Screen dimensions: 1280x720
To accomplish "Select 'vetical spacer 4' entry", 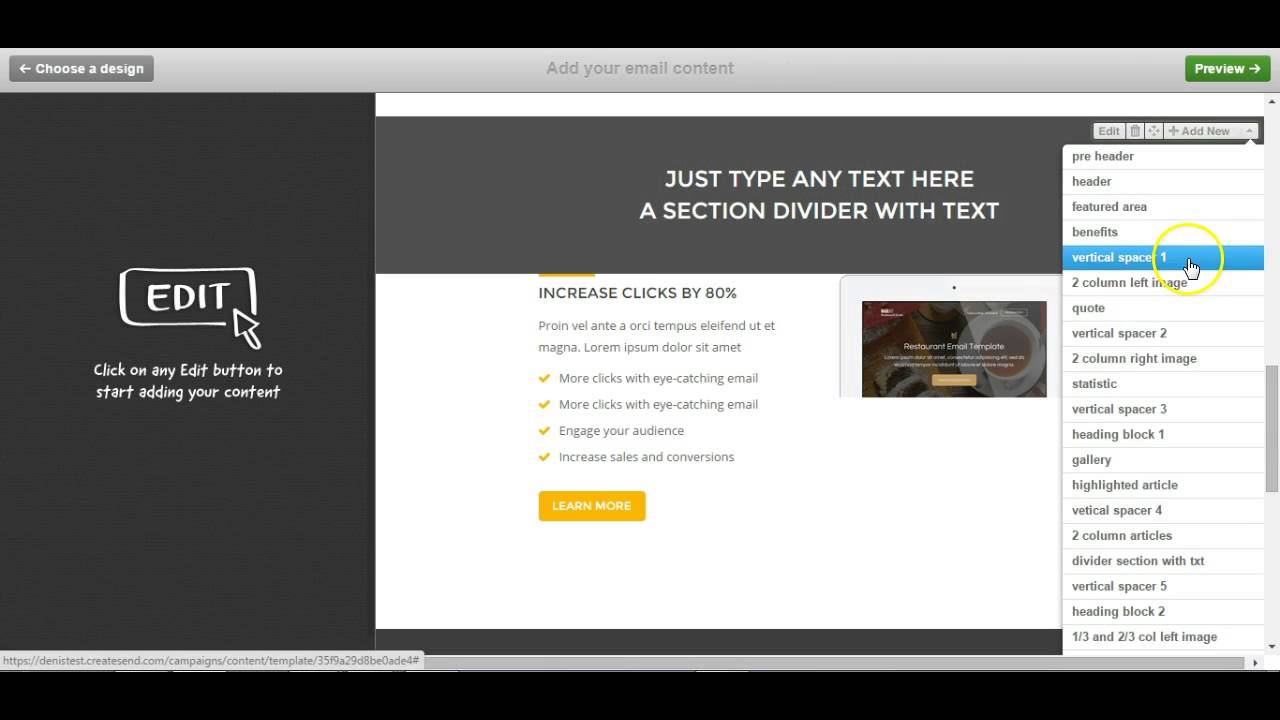I will pos(1163,511).
